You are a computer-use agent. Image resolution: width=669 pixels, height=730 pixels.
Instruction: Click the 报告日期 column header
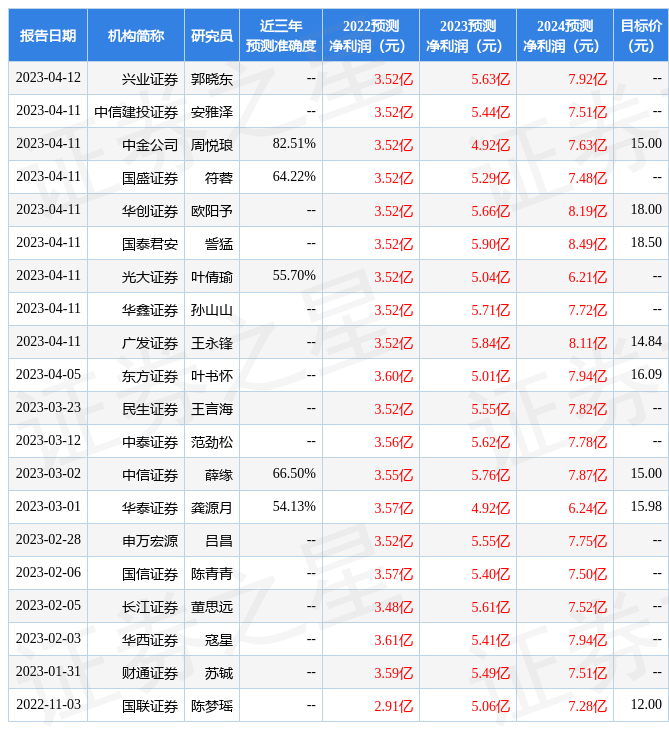pyautogui.click(x=48, y=35)
